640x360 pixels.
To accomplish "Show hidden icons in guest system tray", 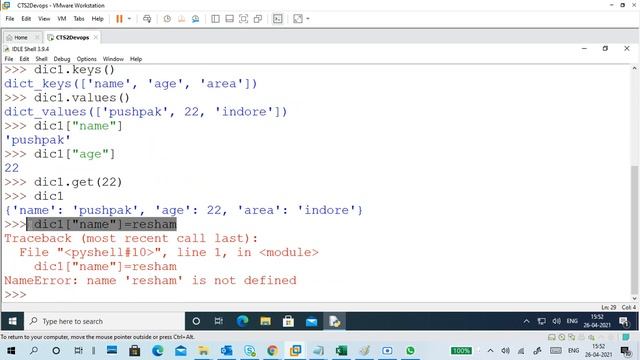I will coord(527,321).
